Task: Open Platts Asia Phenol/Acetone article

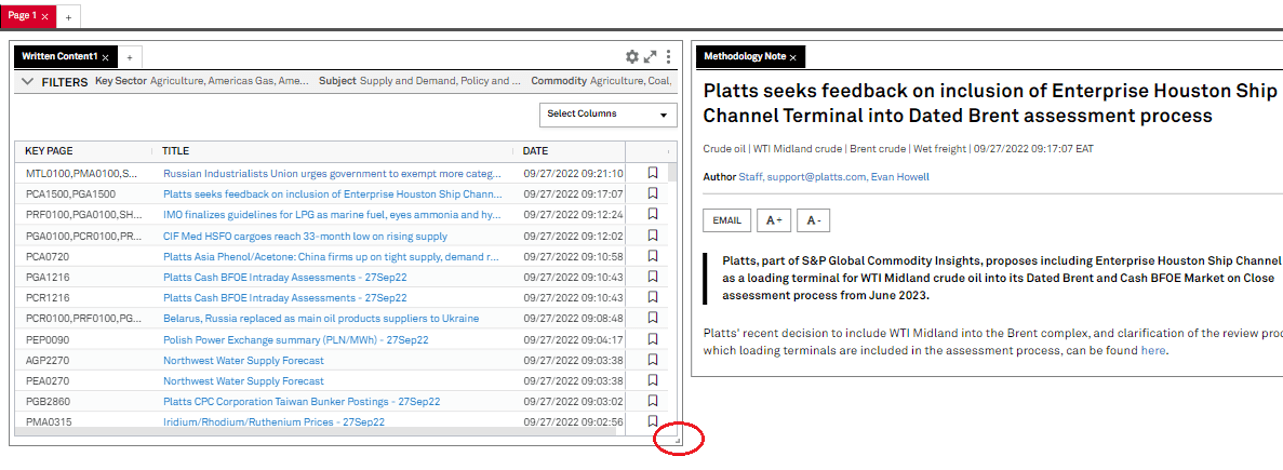Action: pos(331,256)
